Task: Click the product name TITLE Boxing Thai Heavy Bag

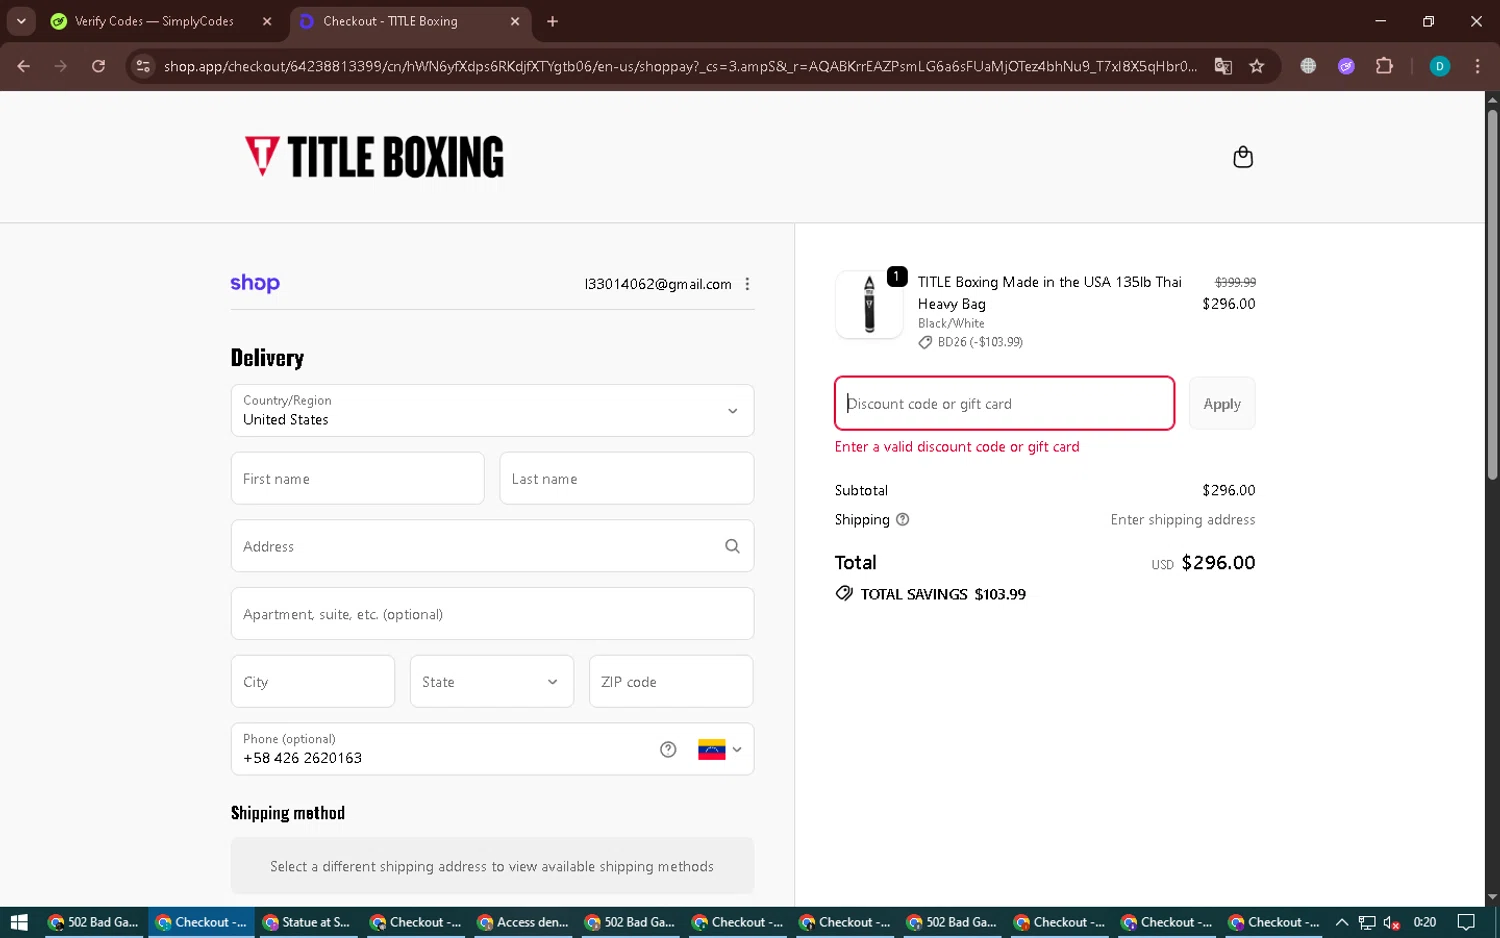Action: tap(1050, 293)
